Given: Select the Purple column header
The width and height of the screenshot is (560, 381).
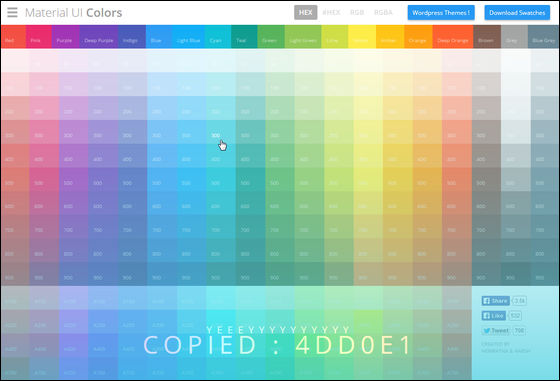Looking at the screenshot, I should click(65, 36).
